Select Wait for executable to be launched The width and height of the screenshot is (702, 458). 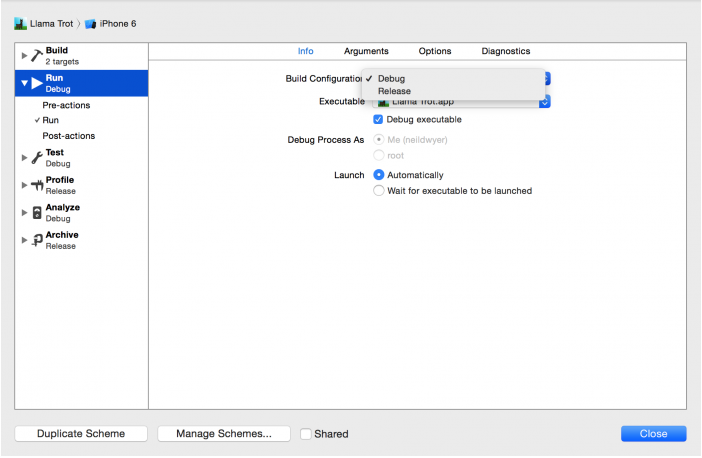[x=379, y=191]
